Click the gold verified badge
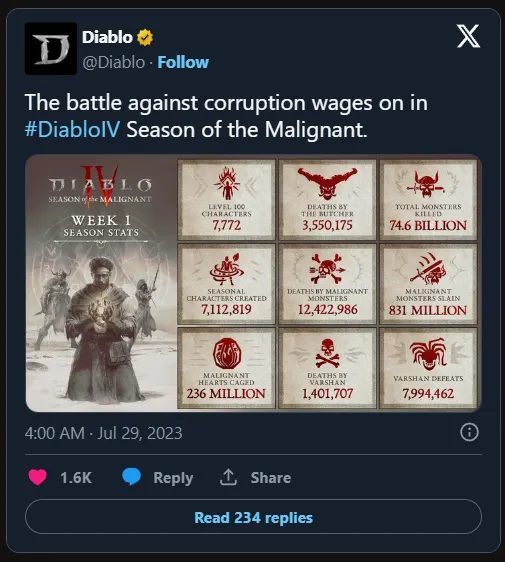Screen dimensions: 505x562 pos(145,37)
